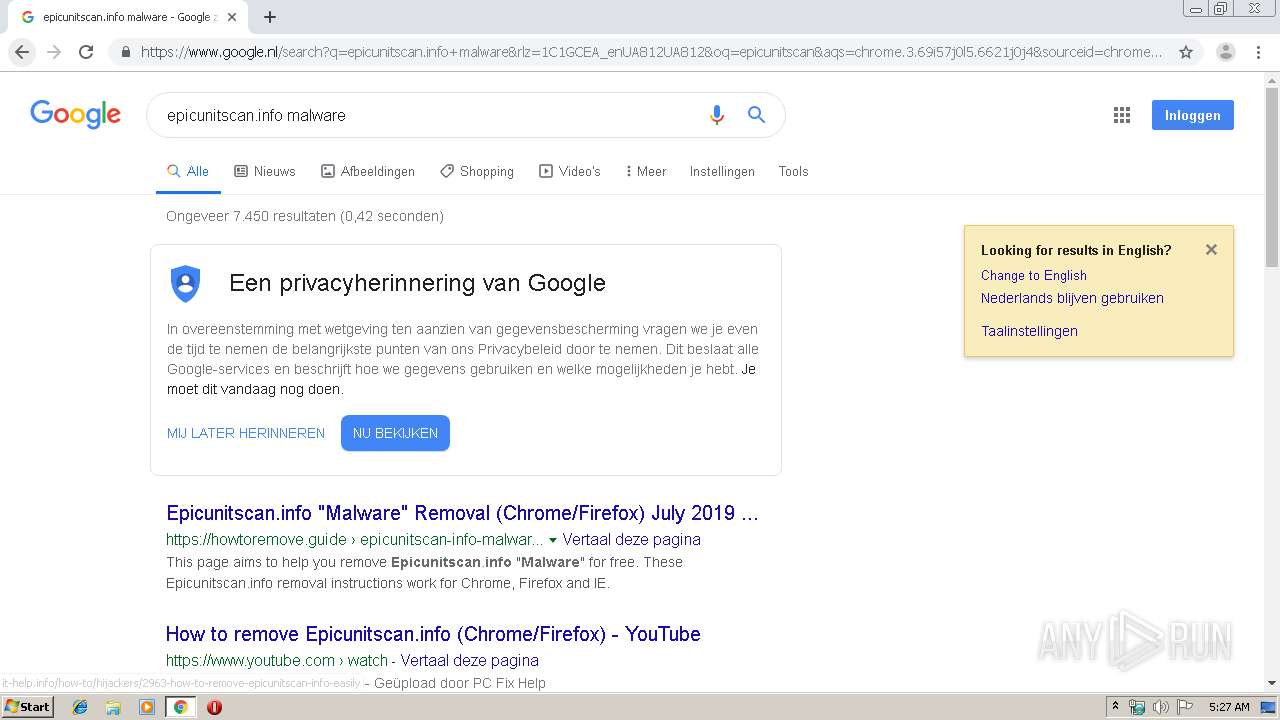Open the Chrome profile avatar icon
The image size is (1280, 720).
pyautogui.click(x=1225, y=52)
